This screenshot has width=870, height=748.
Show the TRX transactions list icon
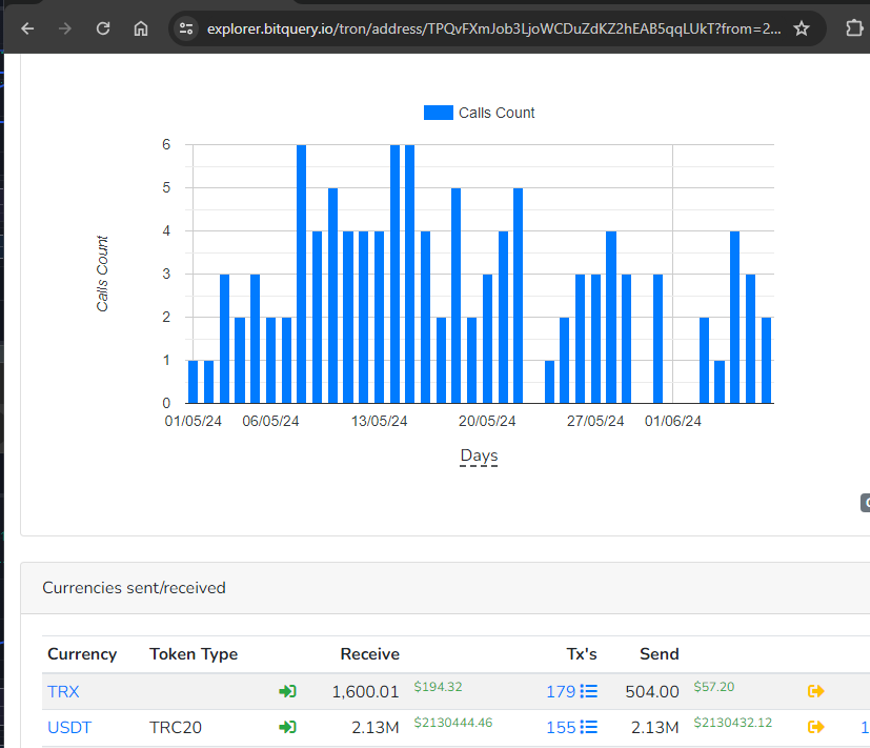(x=589, y=691)
